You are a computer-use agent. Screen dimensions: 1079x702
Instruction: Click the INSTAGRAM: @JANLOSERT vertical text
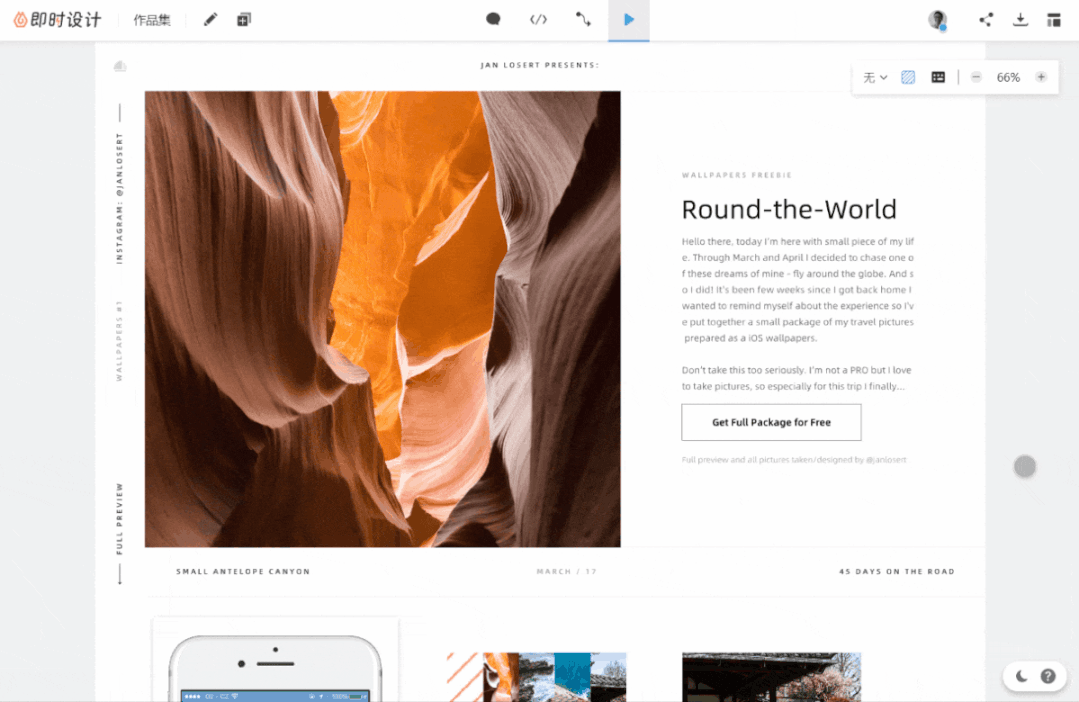[x=119, y=199]
